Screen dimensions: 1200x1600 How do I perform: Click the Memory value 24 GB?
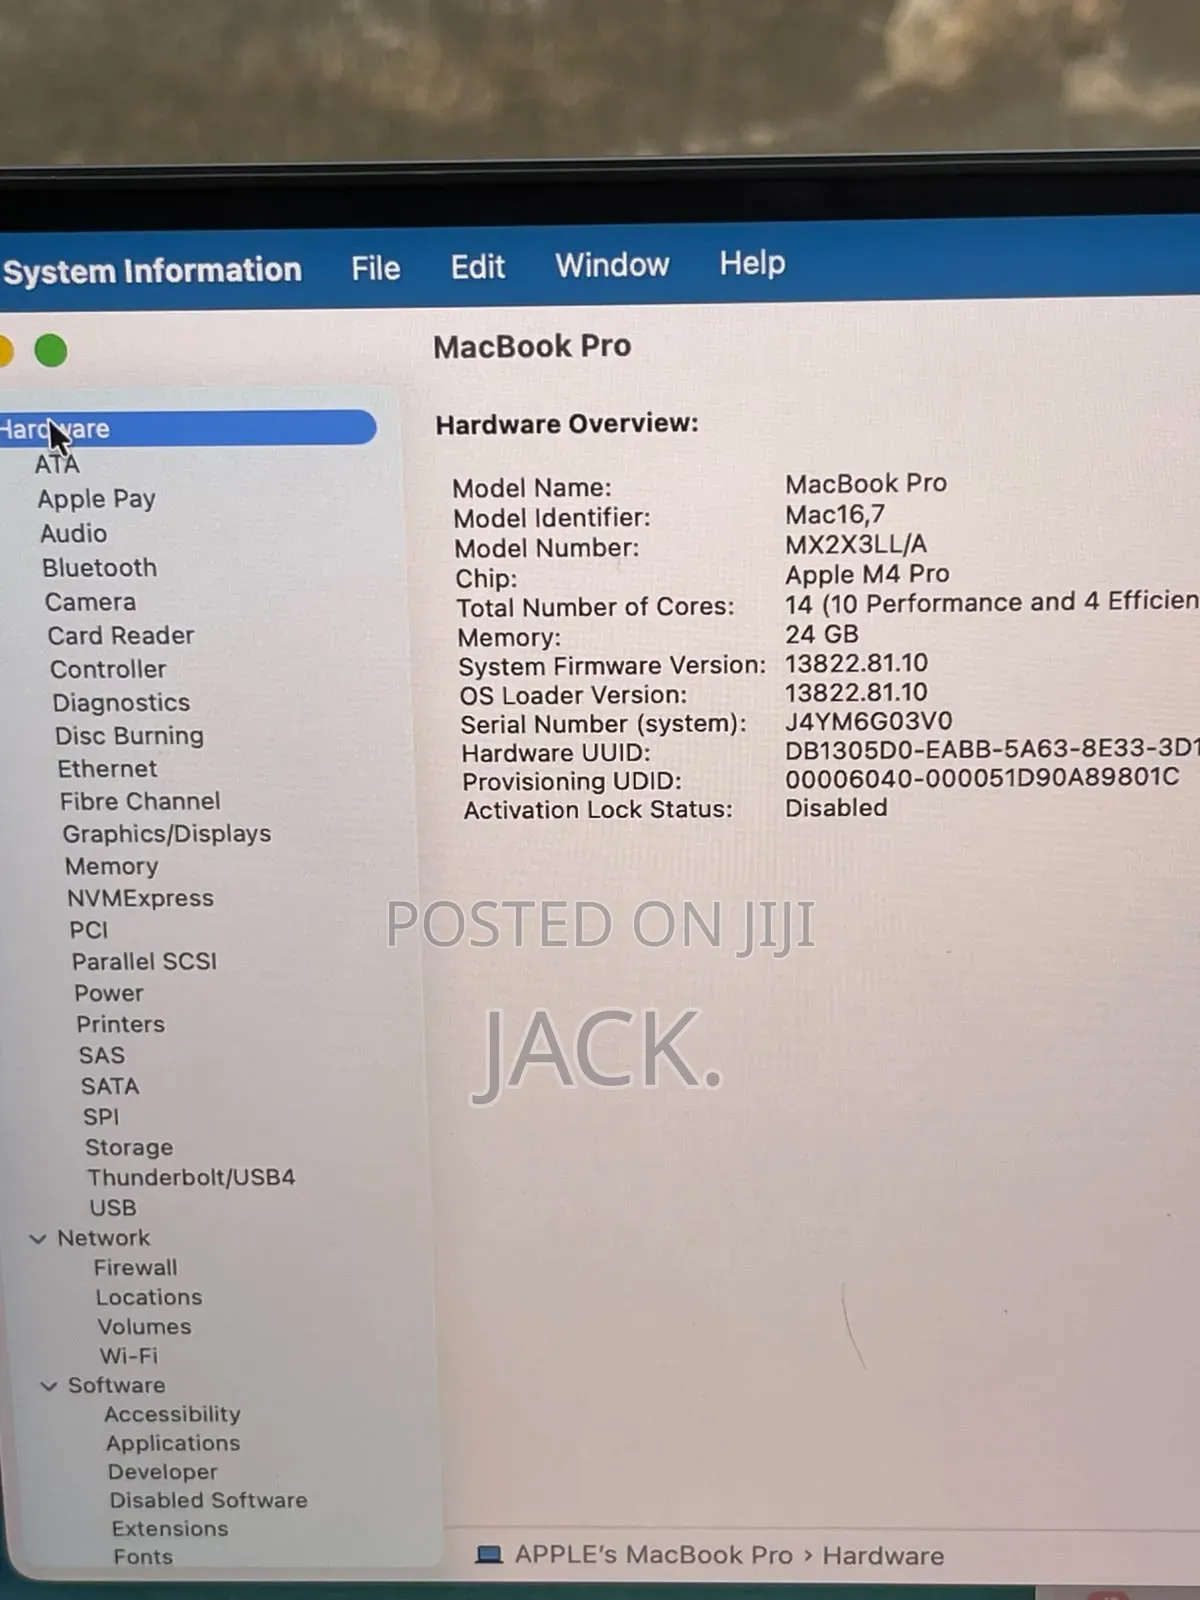[822, 634]
